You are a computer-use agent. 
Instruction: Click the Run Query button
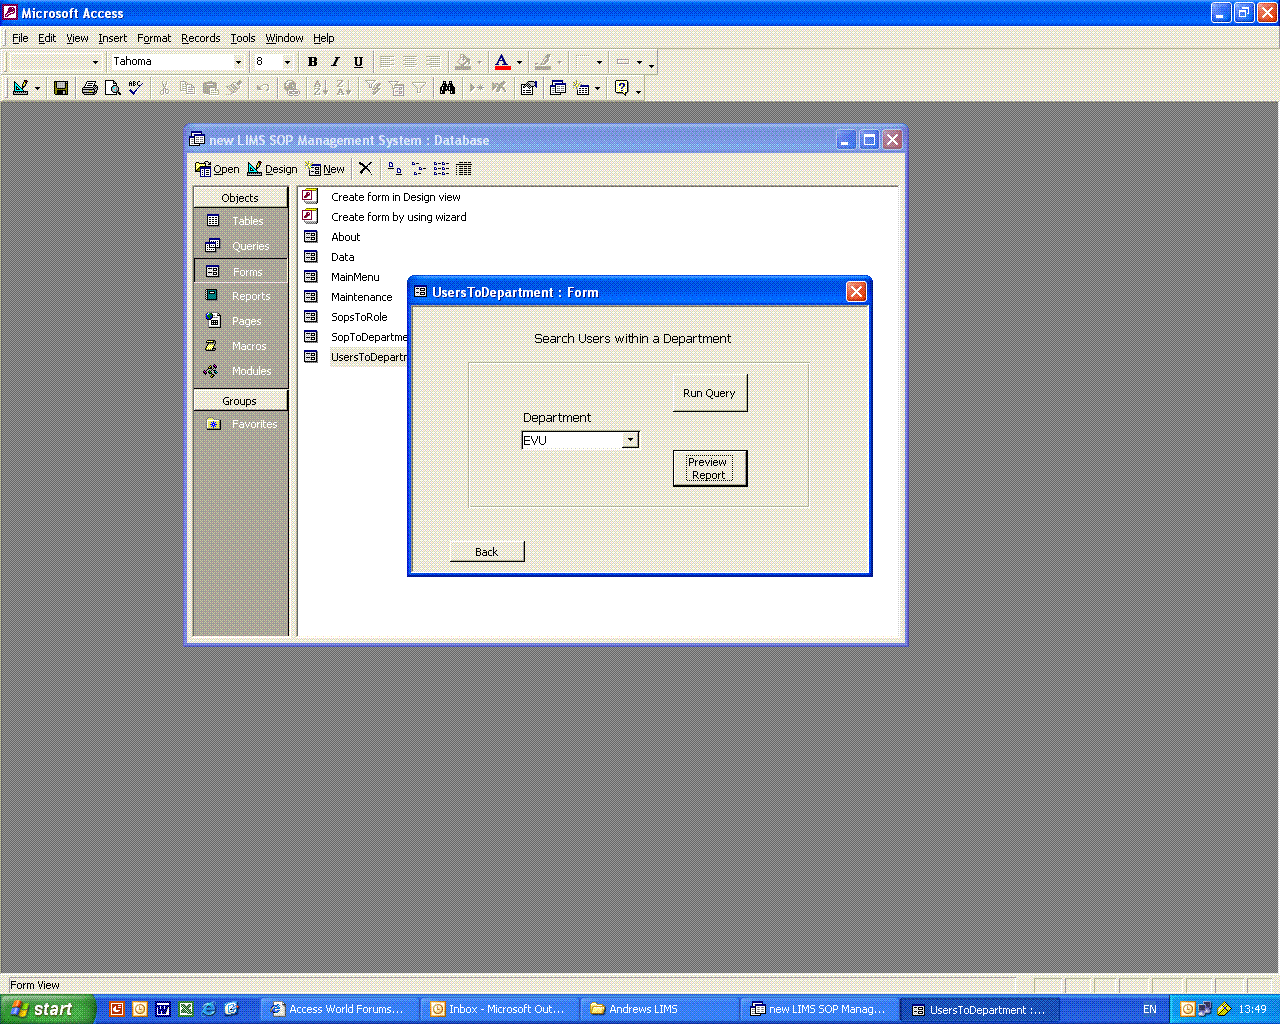[709, 393]
